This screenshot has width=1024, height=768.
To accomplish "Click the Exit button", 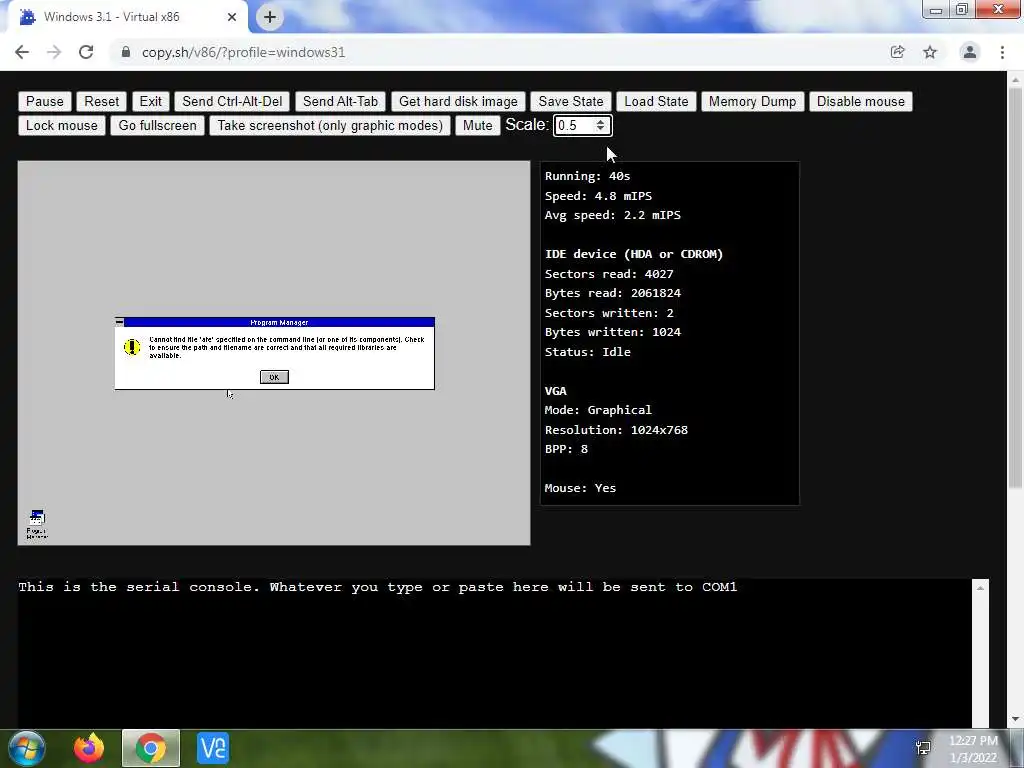I will pyautogui.click(x=150, y=101).
